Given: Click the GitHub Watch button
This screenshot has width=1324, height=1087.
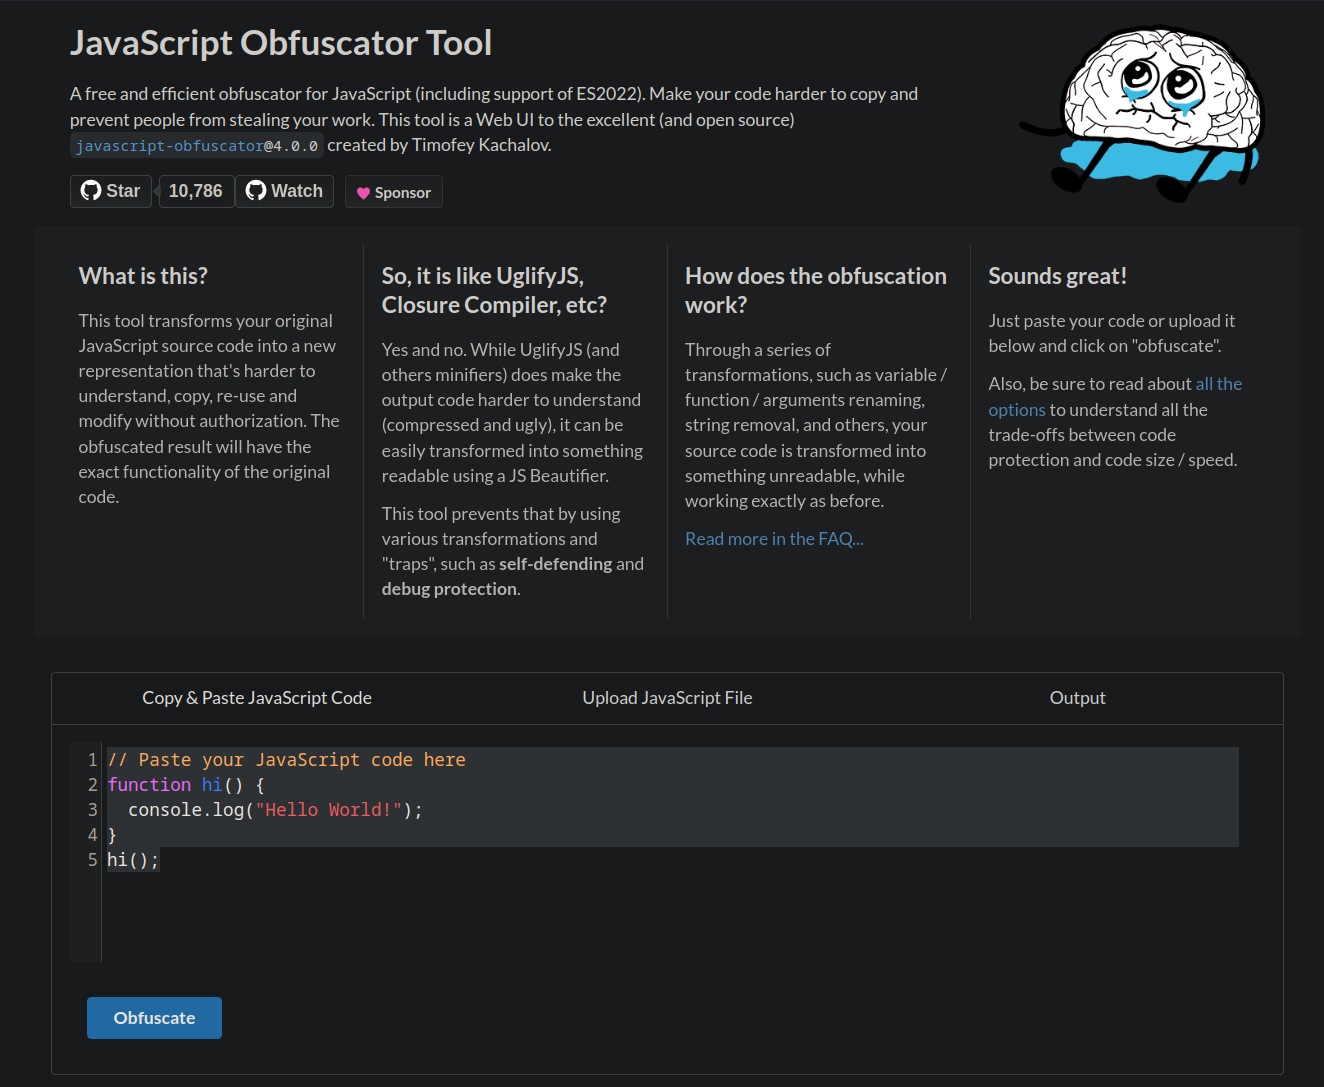Looking at the screenshot, I should (x=285, y=191).
